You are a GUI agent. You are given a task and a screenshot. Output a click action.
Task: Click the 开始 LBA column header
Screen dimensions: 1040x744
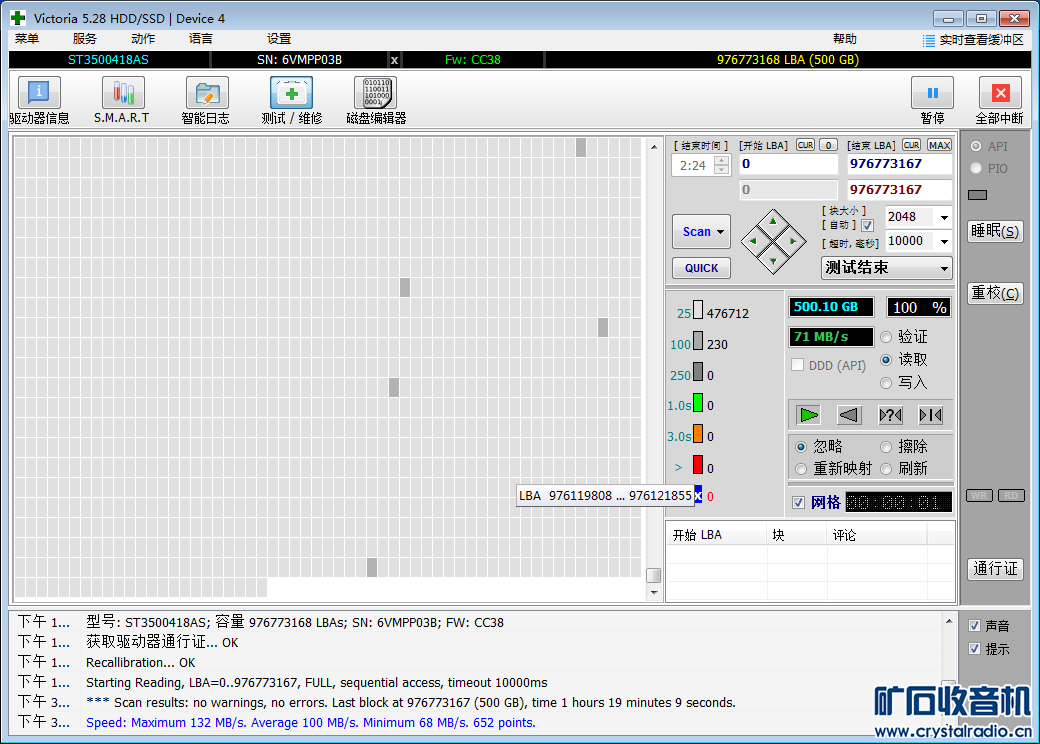pos(716,535)
